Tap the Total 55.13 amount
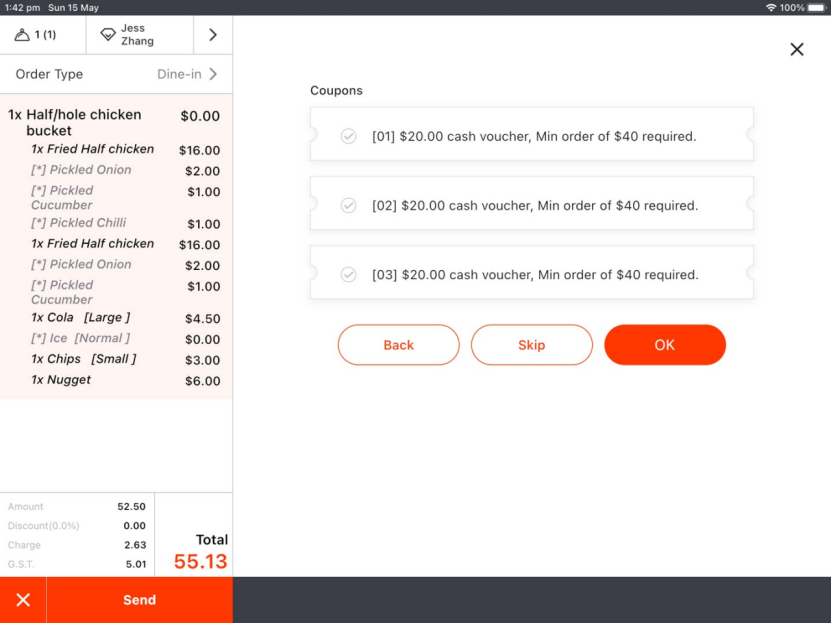The height and width of the screenshot is (623, 831). click(x=200, y=561)
